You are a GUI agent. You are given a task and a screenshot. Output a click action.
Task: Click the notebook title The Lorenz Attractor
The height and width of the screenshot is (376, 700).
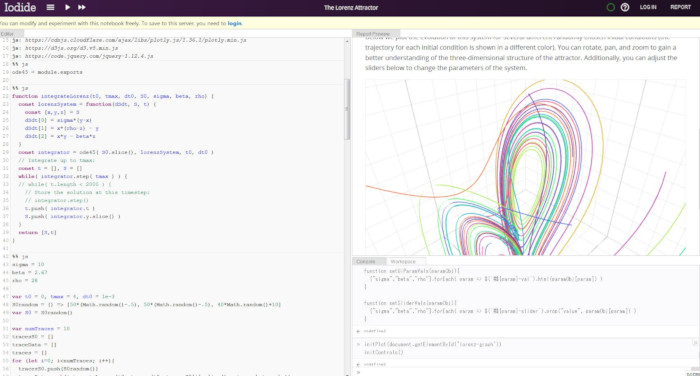(x=351, y=8)
